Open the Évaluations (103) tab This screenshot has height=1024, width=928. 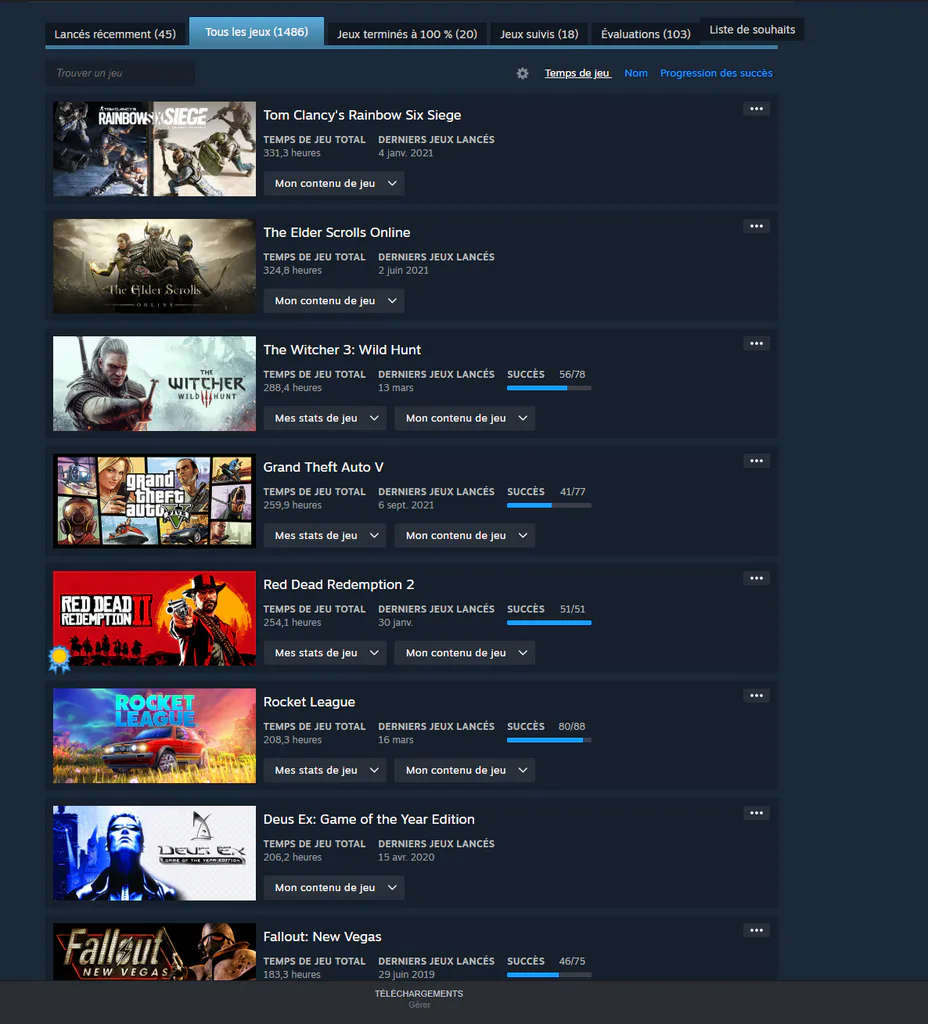pyautogui.click(x=645, y=34)
